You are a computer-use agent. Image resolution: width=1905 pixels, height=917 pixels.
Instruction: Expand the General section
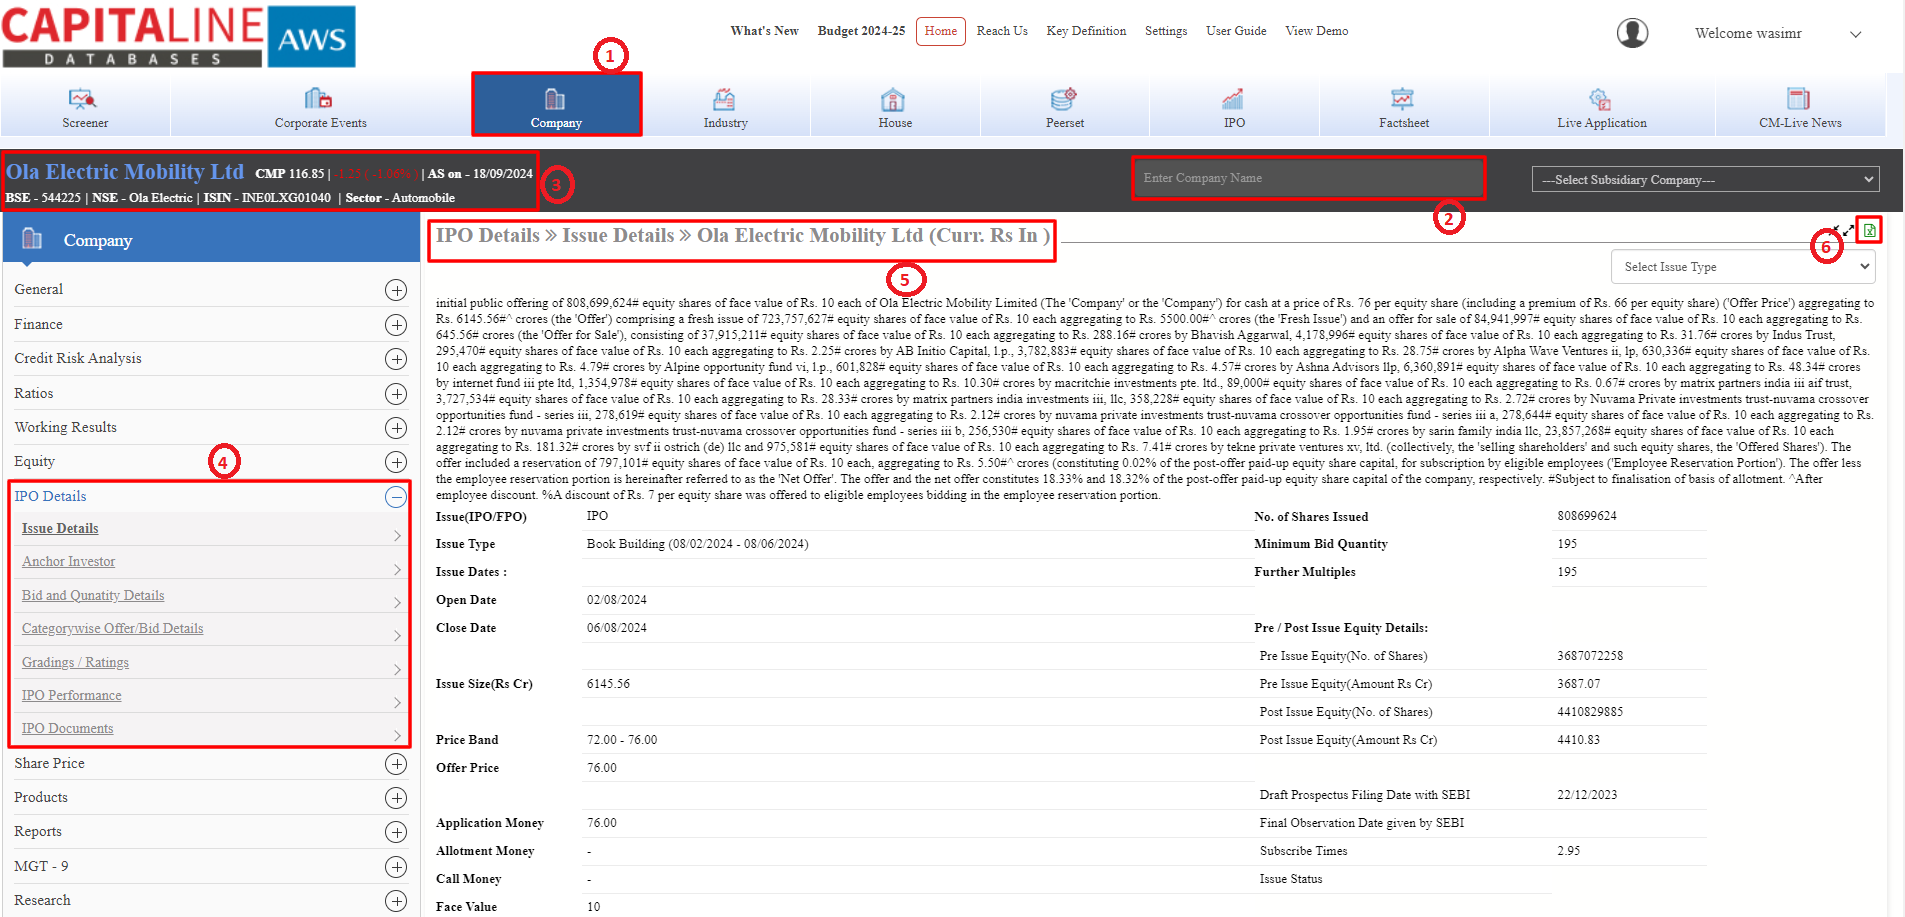396,290
